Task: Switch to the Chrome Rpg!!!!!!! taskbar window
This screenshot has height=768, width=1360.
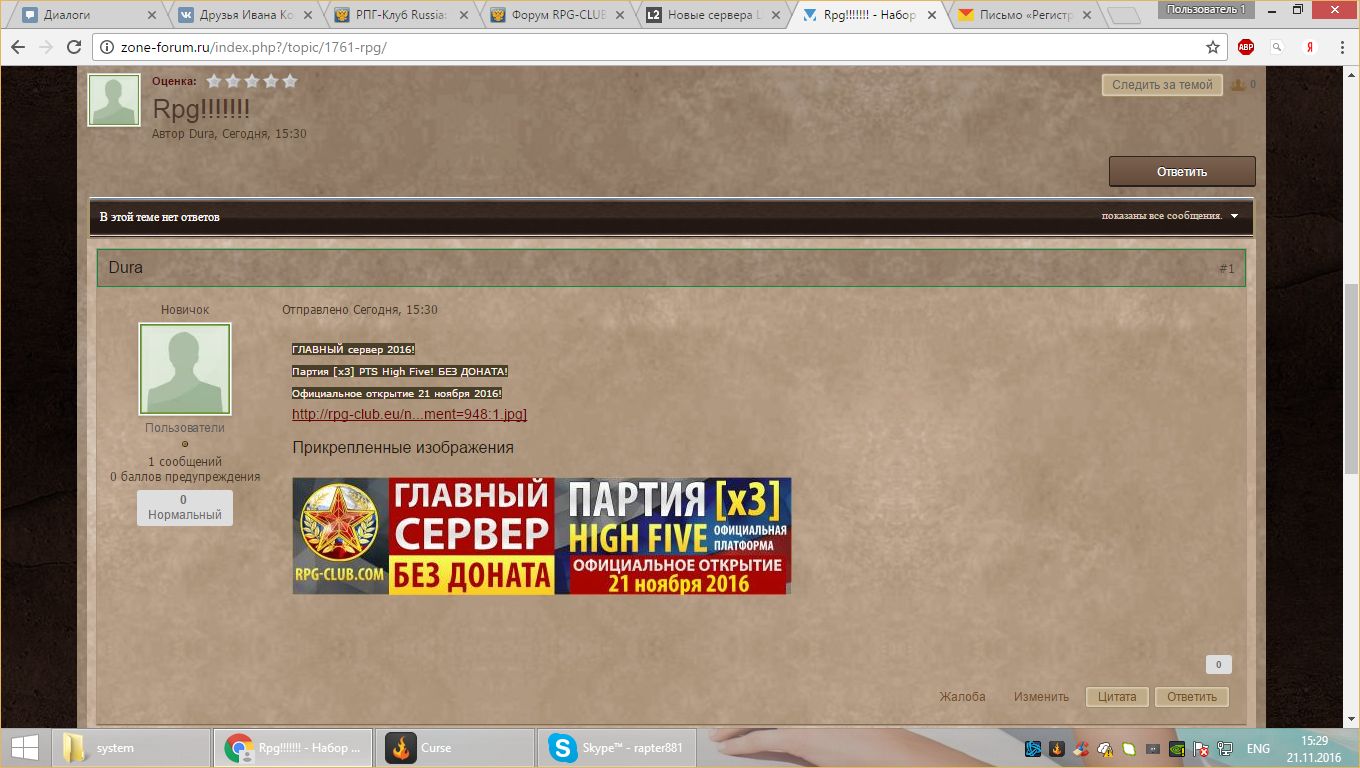Action: pyautogui.click(x=293, y=748)
